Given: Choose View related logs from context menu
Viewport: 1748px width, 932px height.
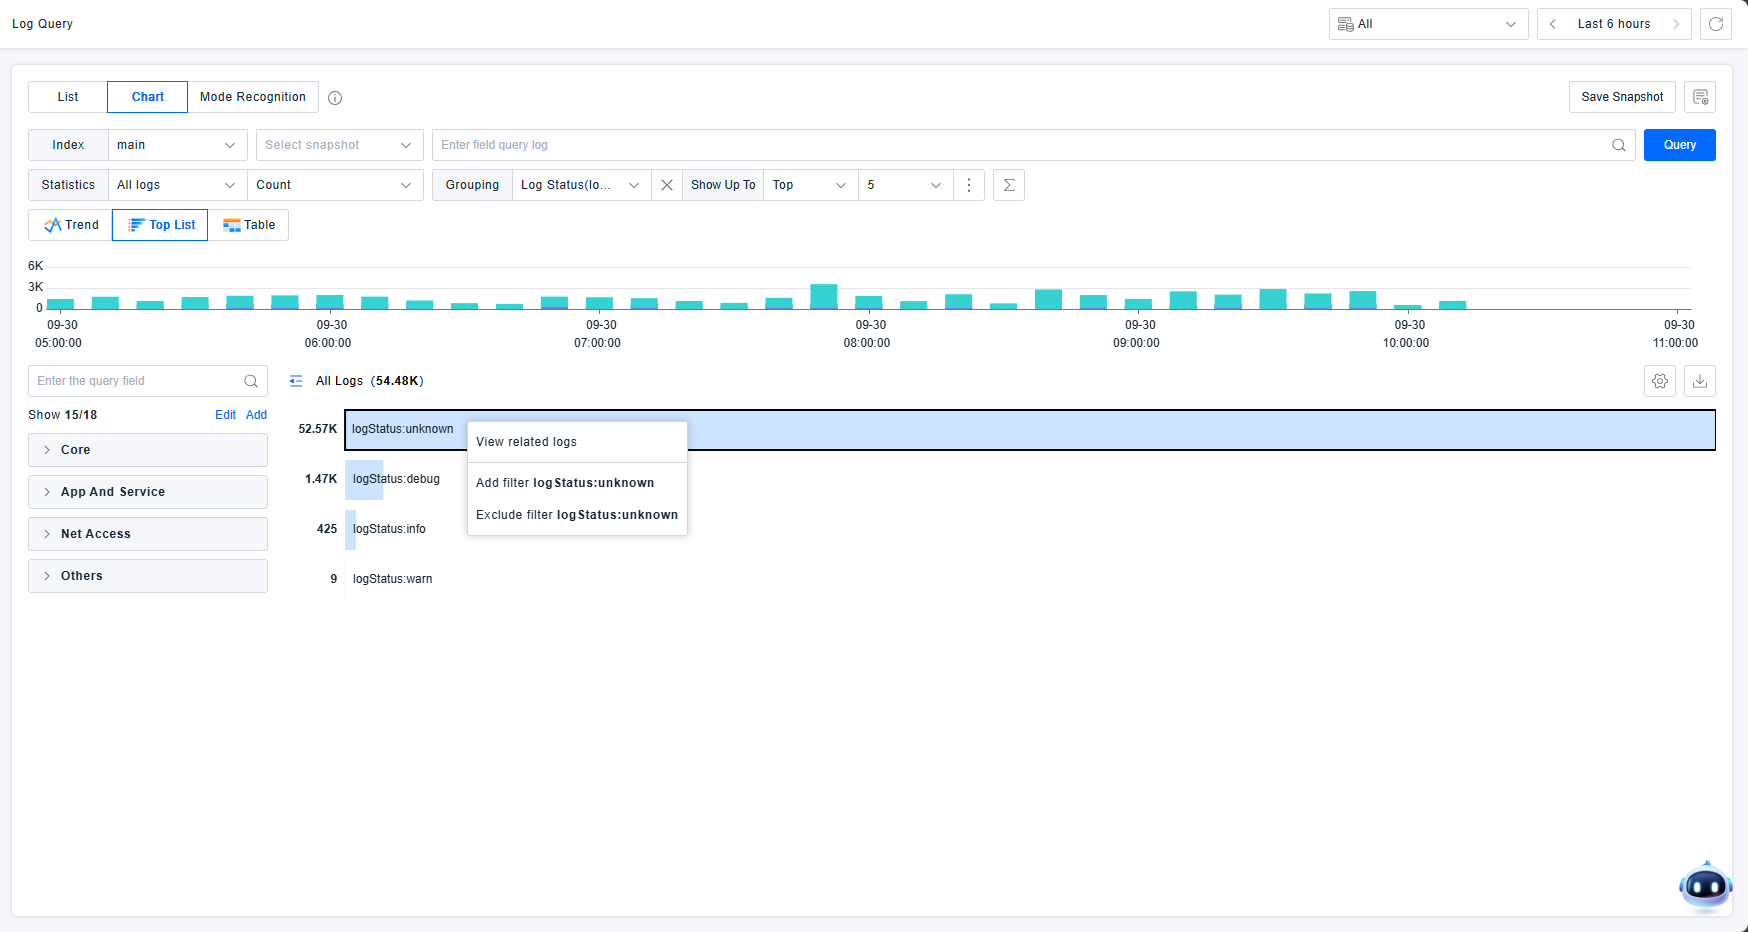Looking at the screenshot, I should [x=526, y=442].
